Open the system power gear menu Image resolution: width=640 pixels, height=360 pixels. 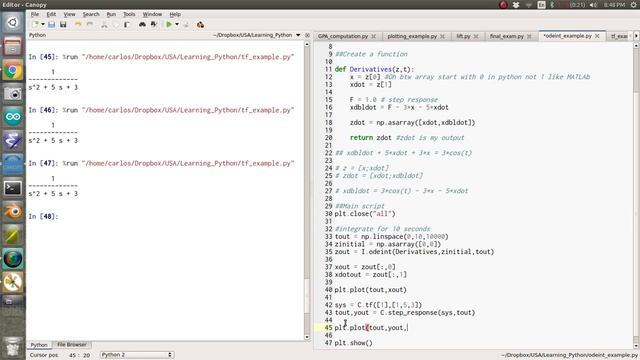633,5
